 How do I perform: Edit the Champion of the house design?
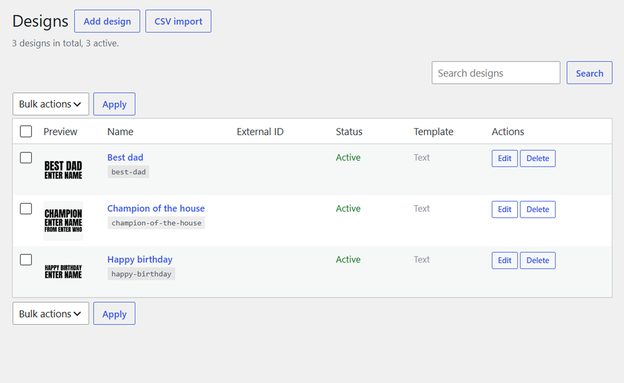[505, 209]
